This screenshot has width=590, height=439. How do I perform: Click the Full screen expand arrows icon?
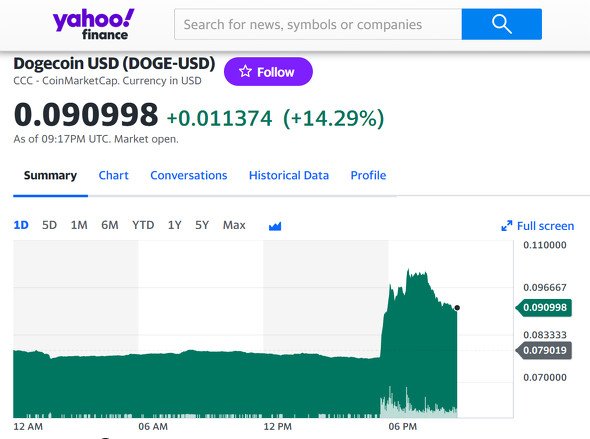tap(507, 226)
